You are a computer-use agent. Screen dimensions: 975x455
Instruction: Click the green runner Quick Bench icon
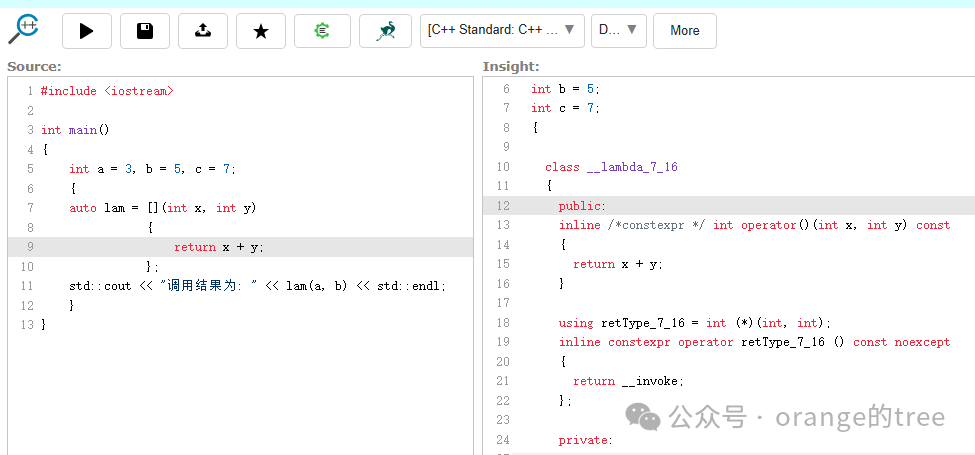tap(386, 30)
